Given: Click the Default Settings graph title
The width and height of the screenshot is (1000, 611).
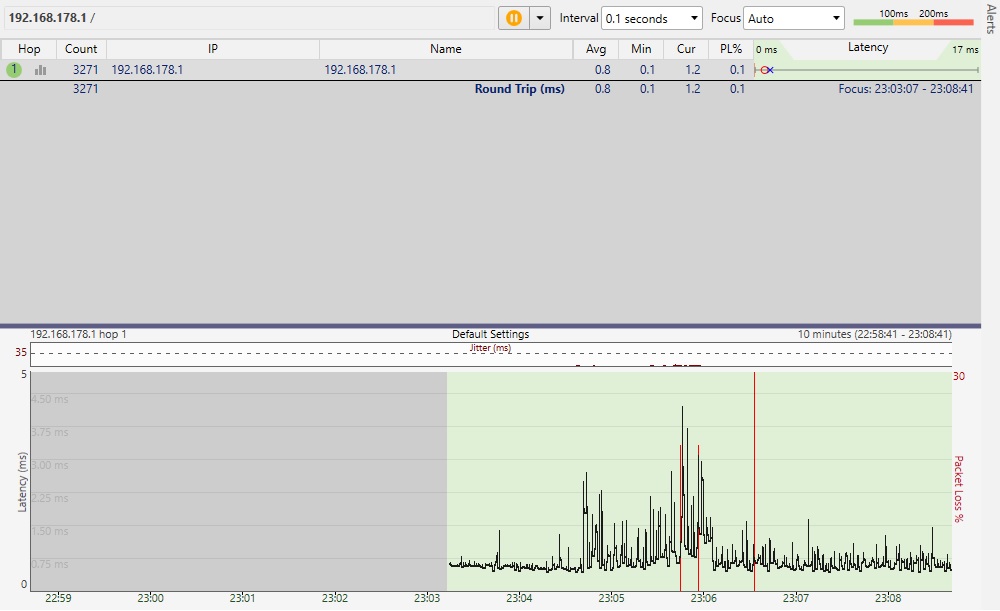Looking at the screenshot, I should point(490,334).
